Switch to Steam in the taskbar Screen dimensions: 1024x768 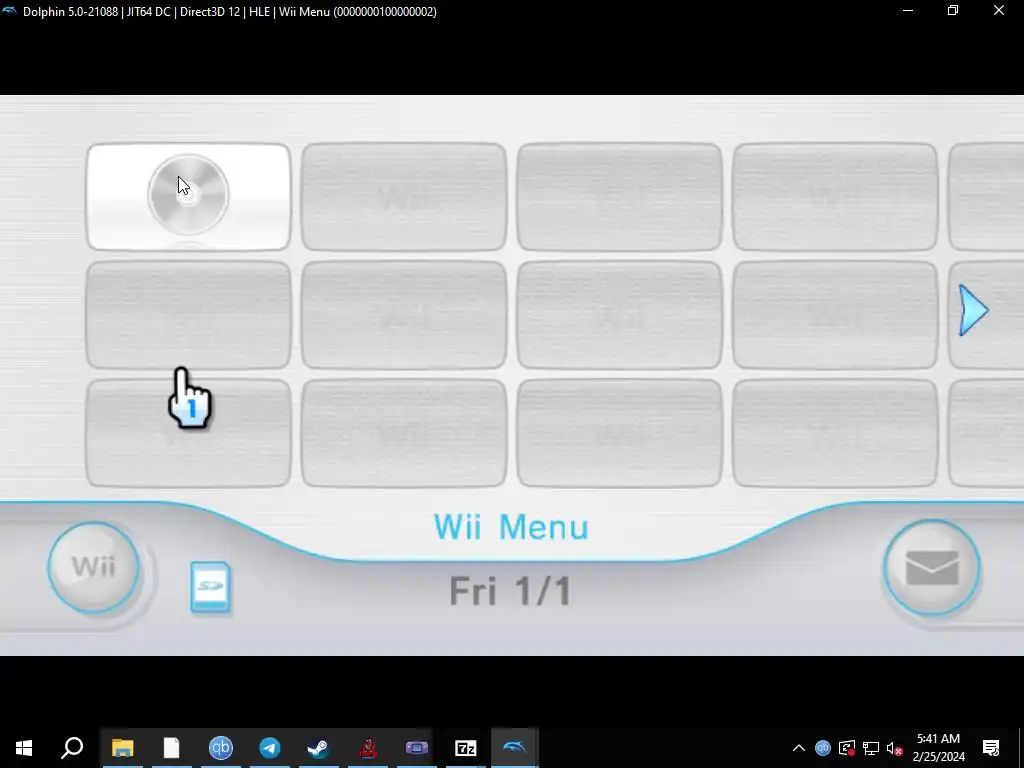pyautogui.click(x=318, y=748)
